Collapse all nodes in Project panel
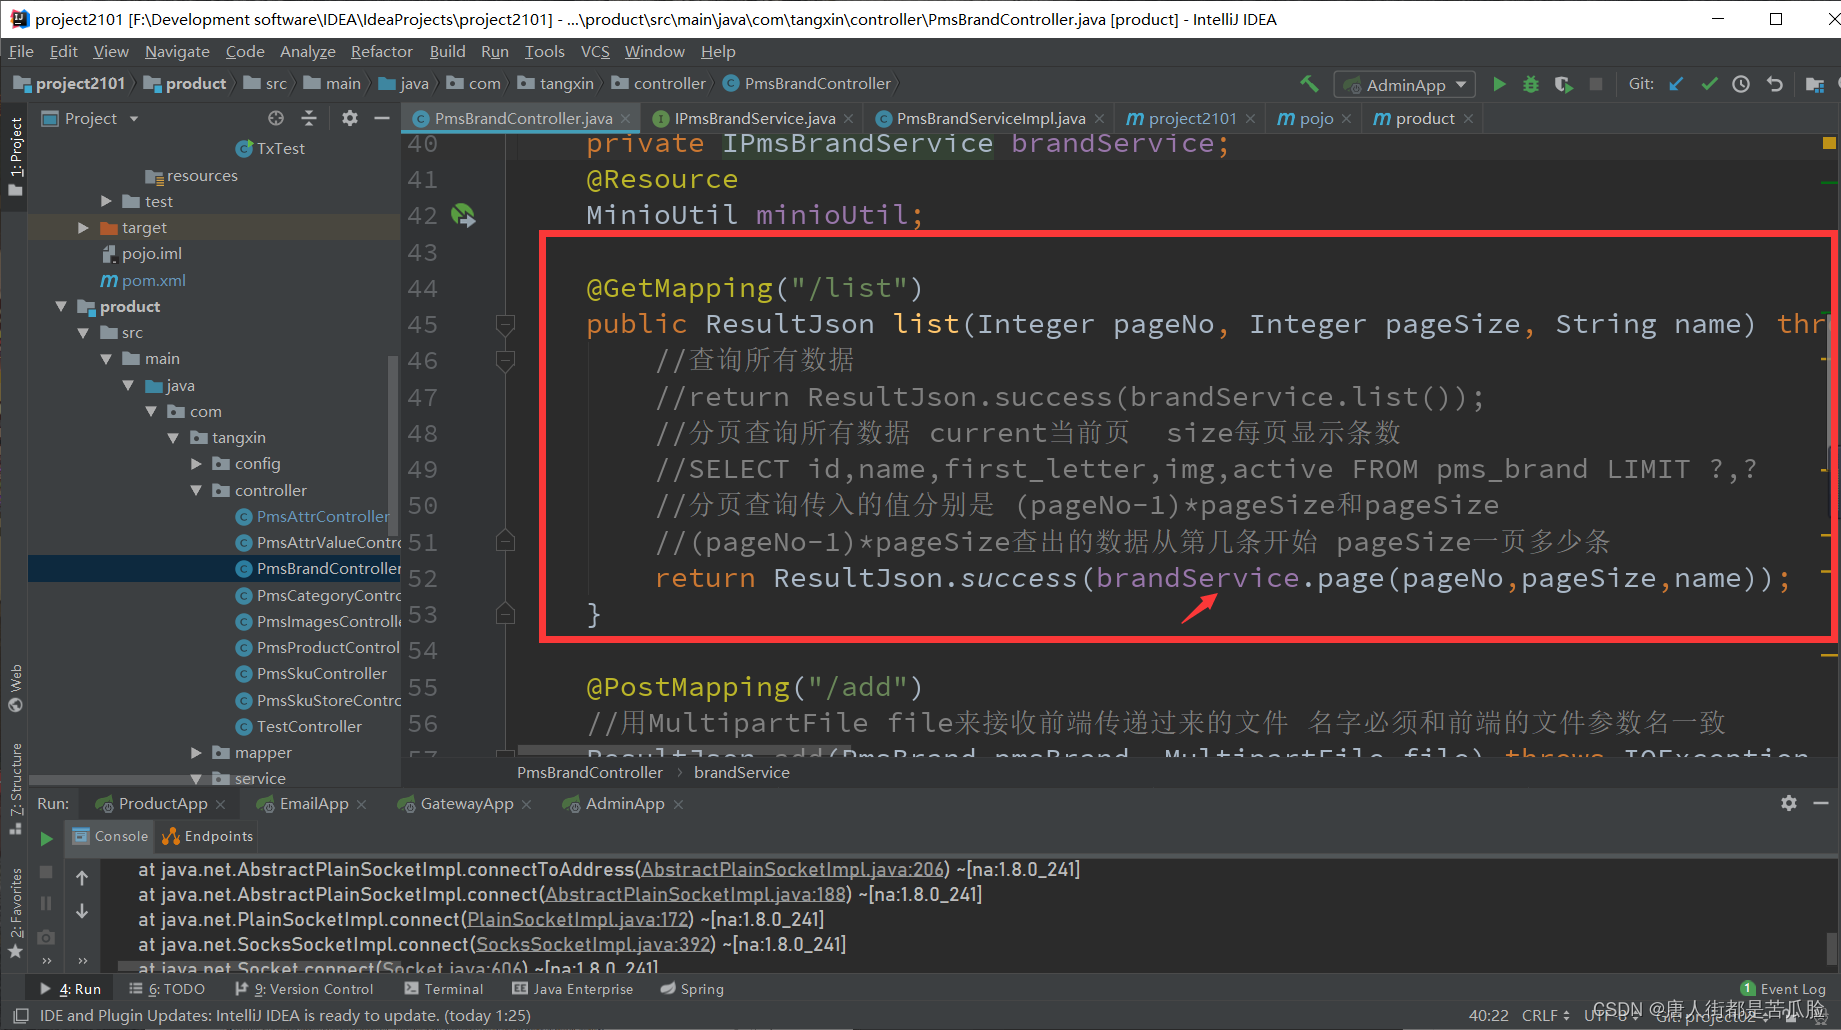 [x=309, y=118]
